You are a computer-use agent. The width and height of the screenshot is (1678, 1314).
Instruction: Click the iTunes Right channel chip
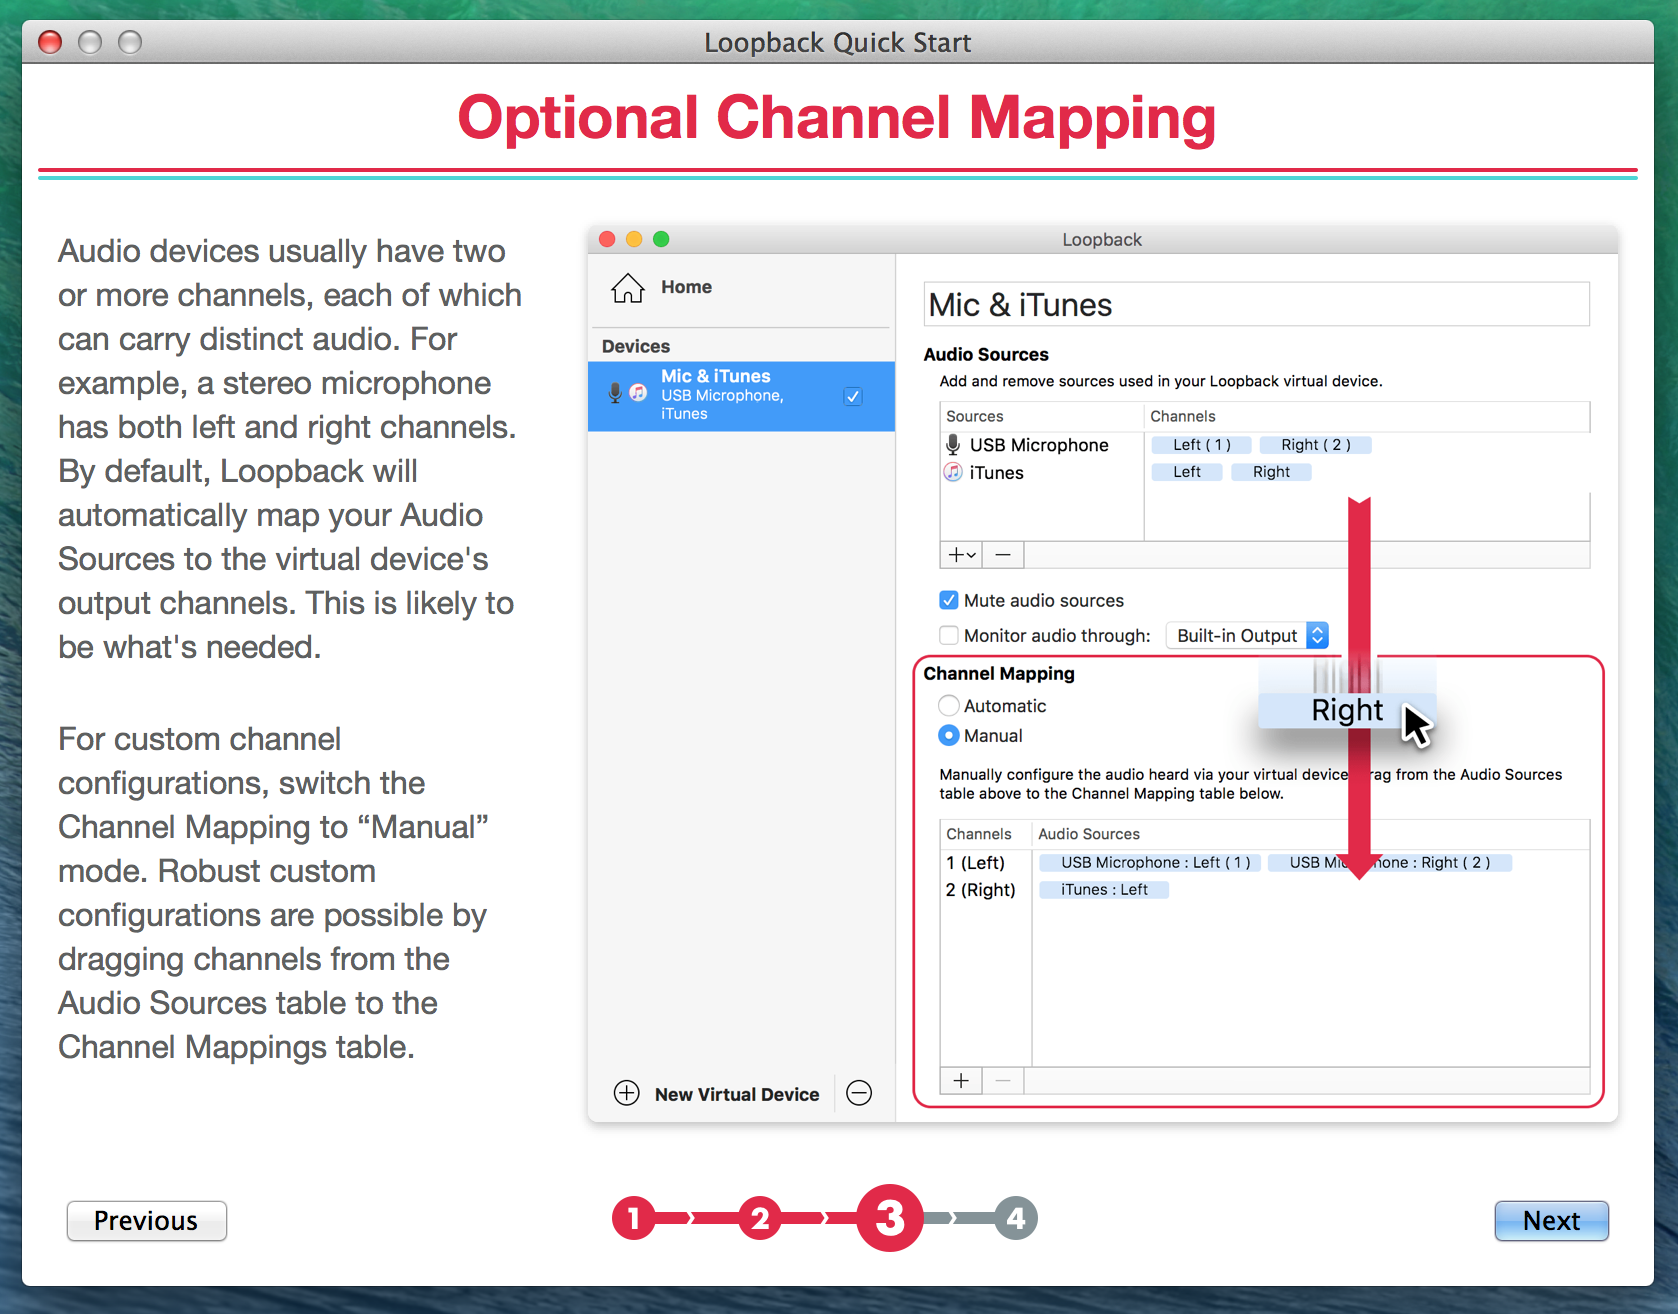pyautogui.click(x=1271, y=472)
